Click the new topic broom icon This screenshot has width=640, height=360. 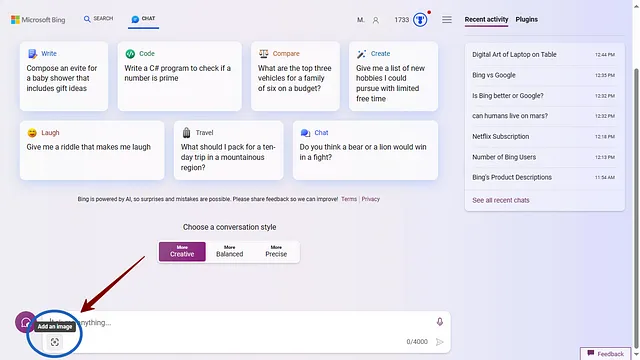[x=25, y=322]
